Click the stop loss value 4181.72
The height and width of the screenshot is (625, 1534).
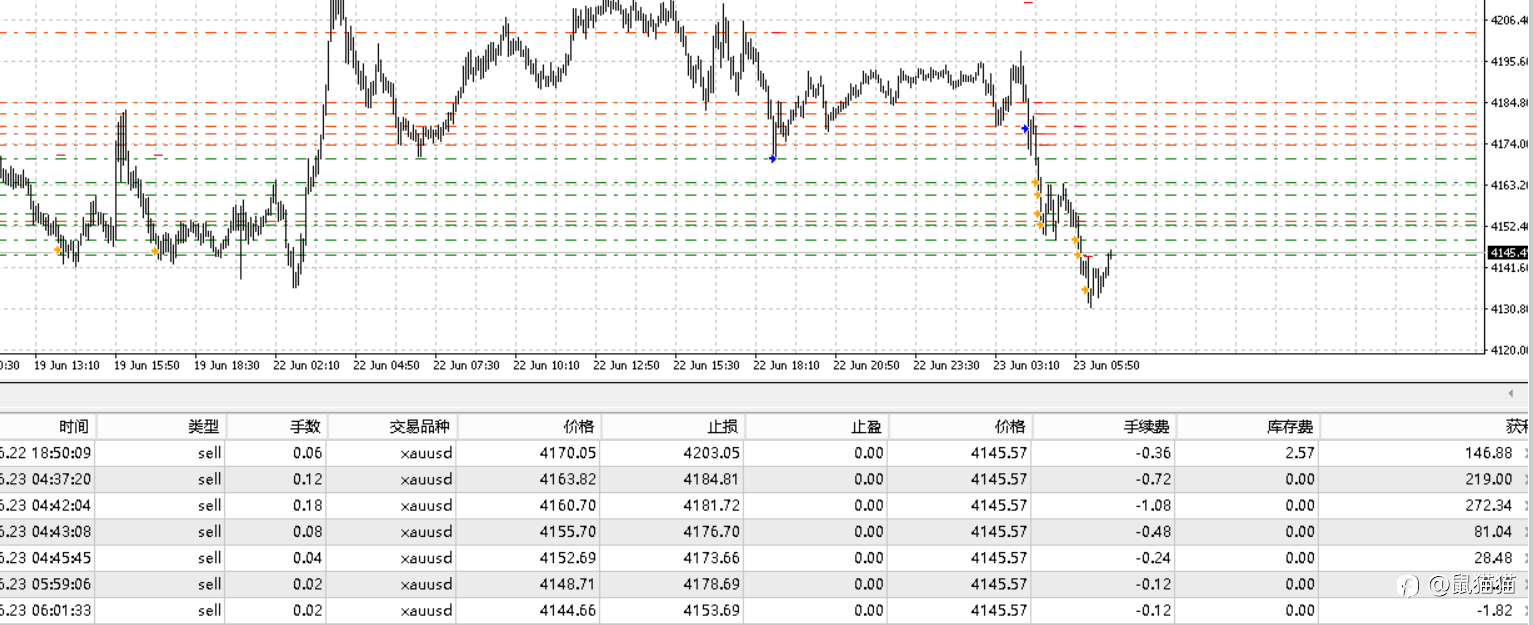pyautogui.click(x=712, y=505)
